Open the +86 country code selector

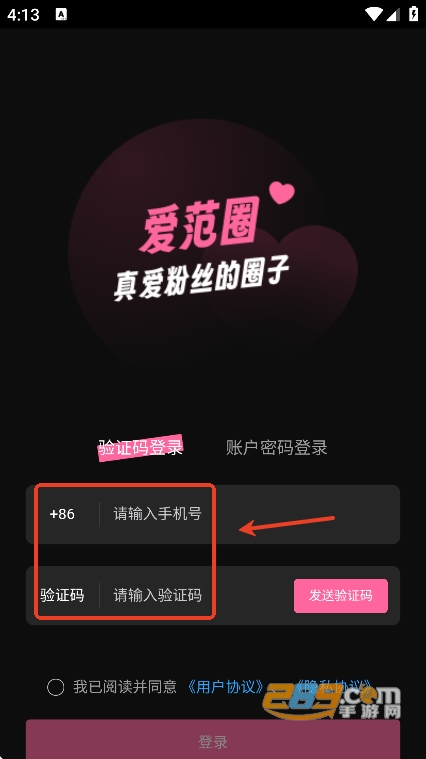tap(62, 514)
